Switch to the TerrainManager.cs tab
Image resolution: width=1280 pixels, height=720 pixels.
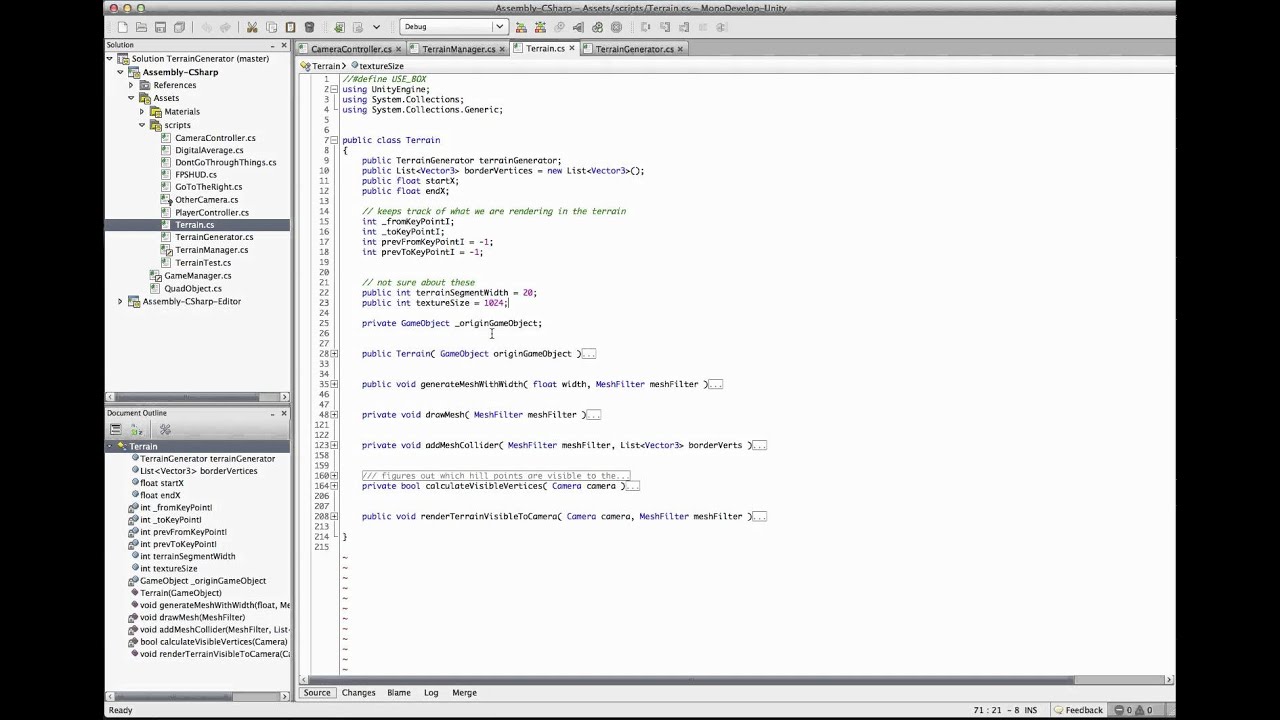[458, 49]
